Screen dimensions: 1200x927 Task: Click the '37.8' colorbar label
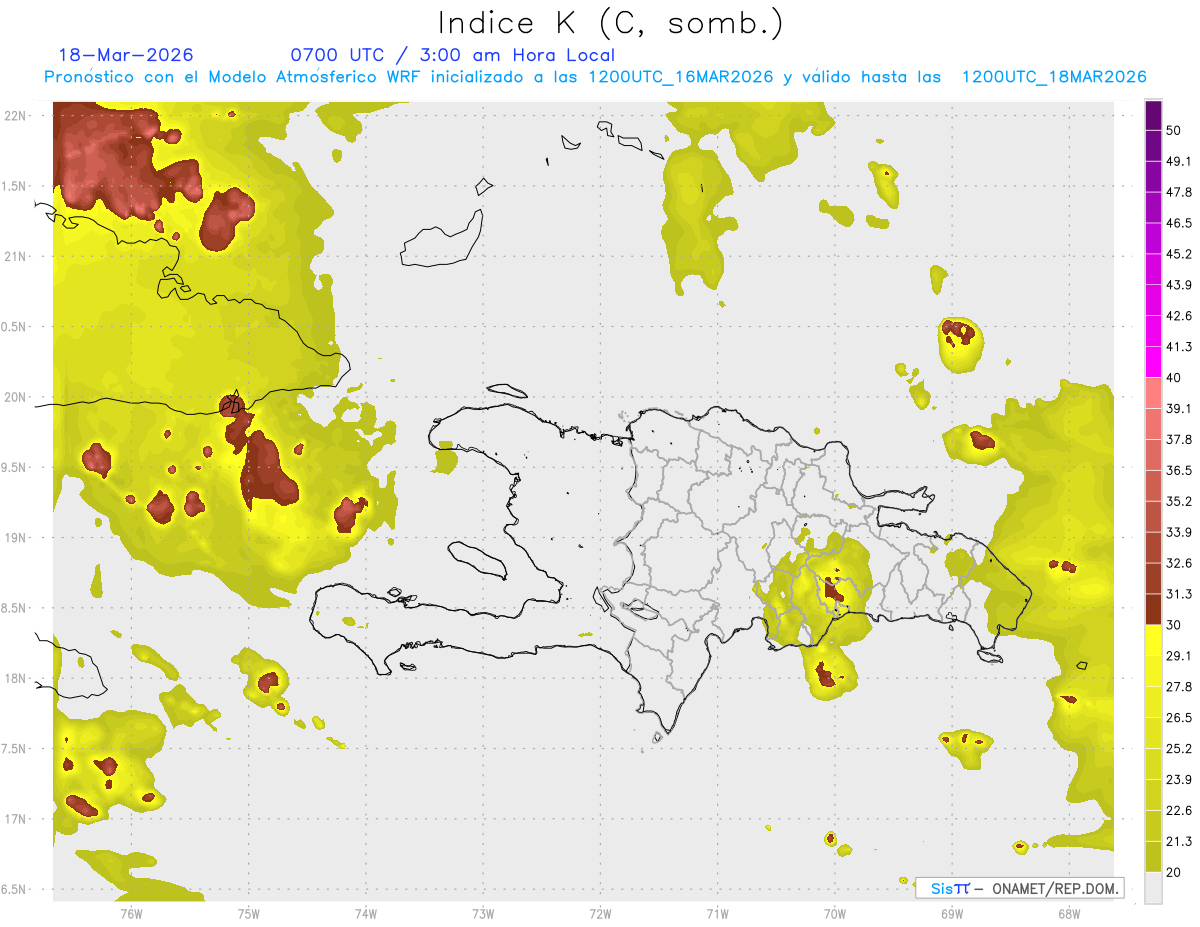(1179, 440)
